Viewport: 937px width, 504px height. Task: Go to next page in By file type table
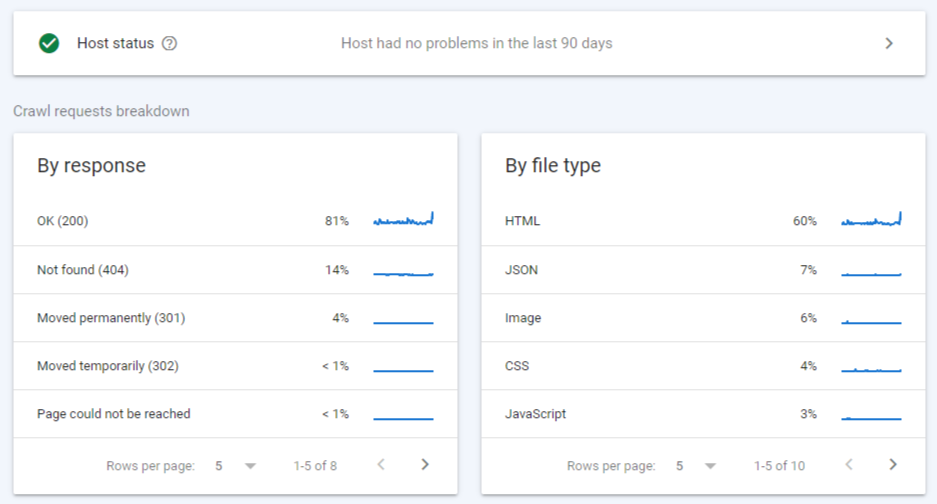point(893,465)
